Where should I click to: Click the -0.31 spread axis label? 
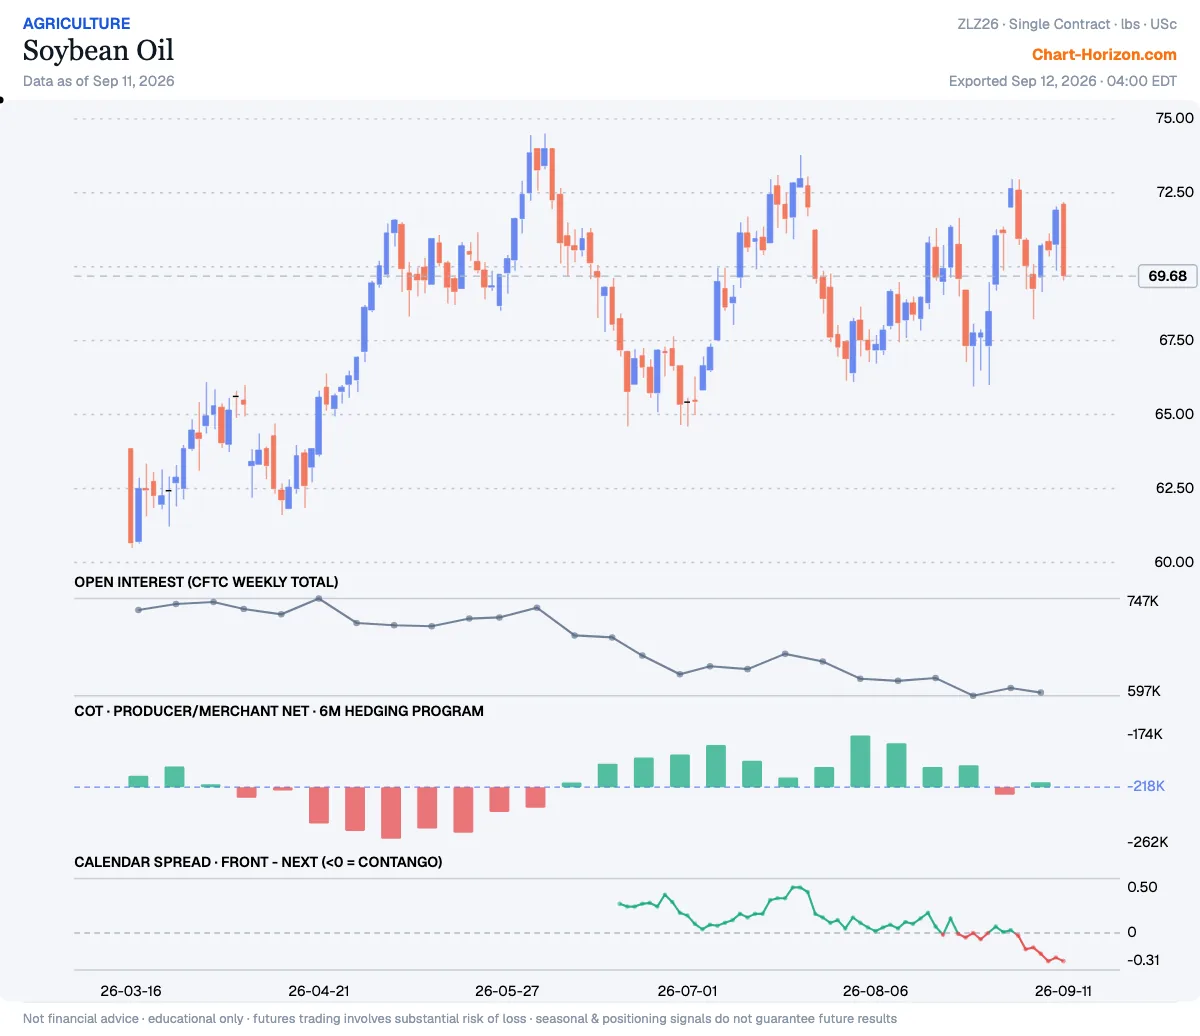(1143, 960)
